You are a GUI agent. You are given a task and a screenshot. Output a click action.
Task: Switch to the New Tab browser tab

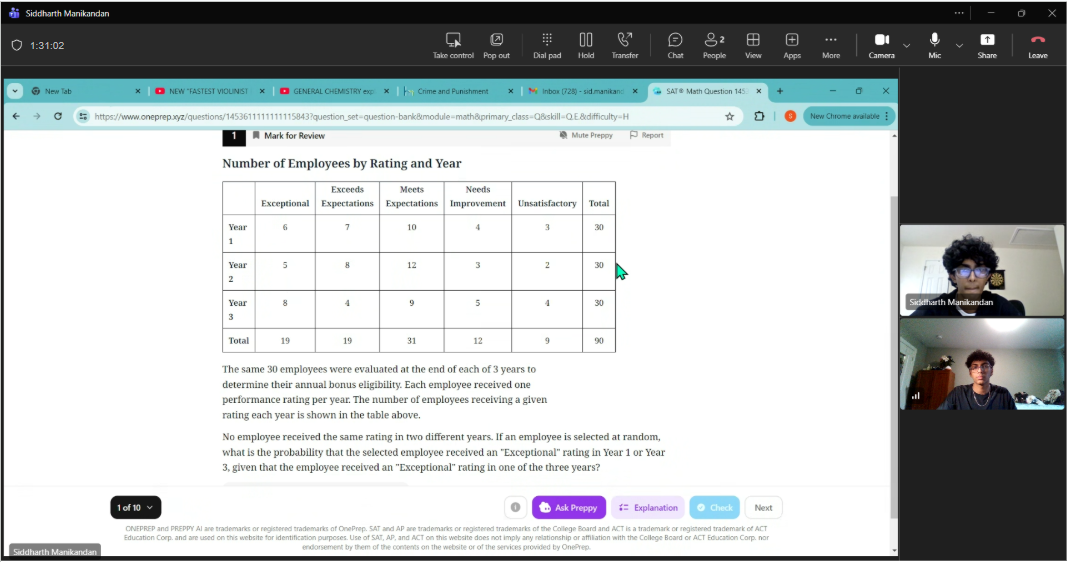86,91
